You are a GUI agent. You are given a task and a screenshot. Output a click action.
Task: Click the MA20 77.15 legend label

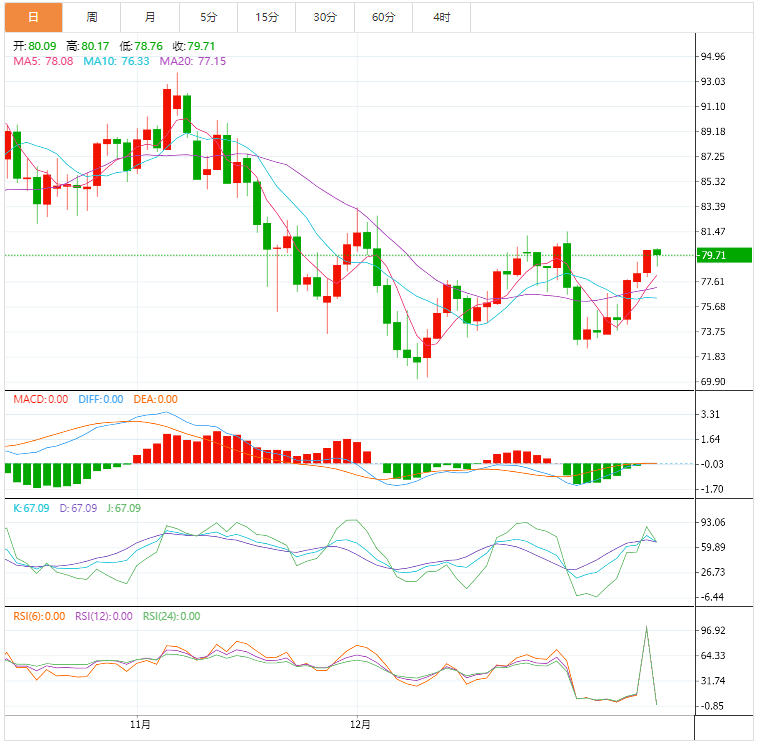(x=193, y=61)
